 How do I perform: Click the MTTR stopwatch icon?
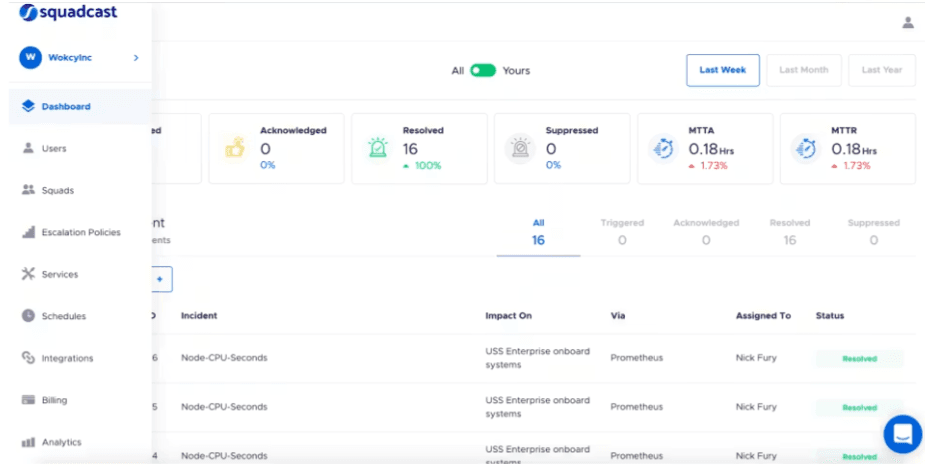click(x=805, y=148)
